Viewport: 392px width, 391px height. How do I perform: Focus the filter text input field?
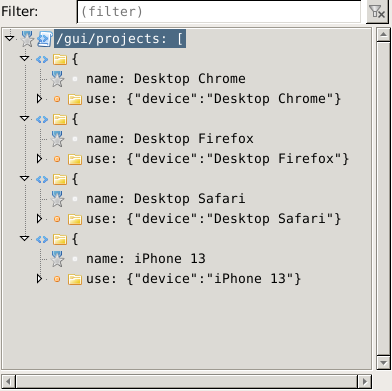219,12
